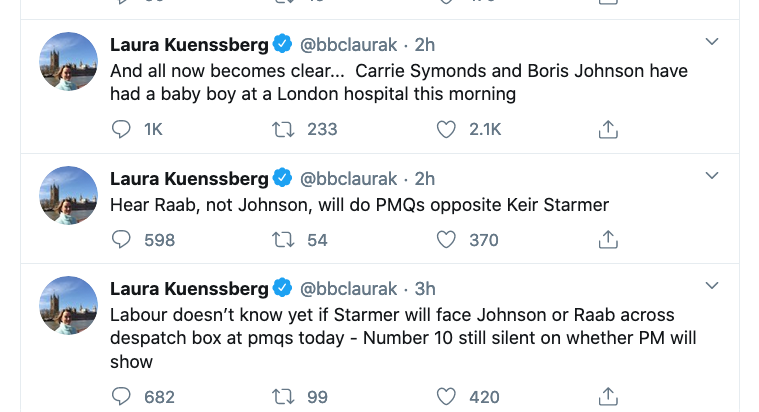Share the Labour despatch box tweet

[607, 397]
